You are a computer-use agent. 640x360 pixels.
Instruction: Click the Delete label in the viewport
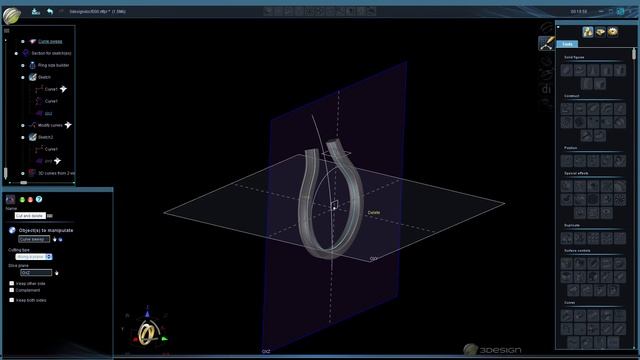tap(373, 213)
